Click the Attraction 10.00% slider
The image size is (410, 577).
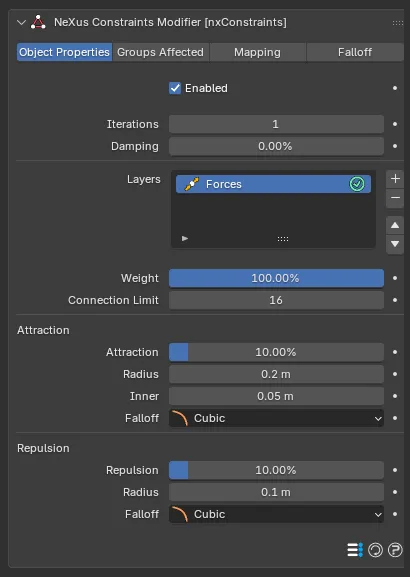click(276, 352)
